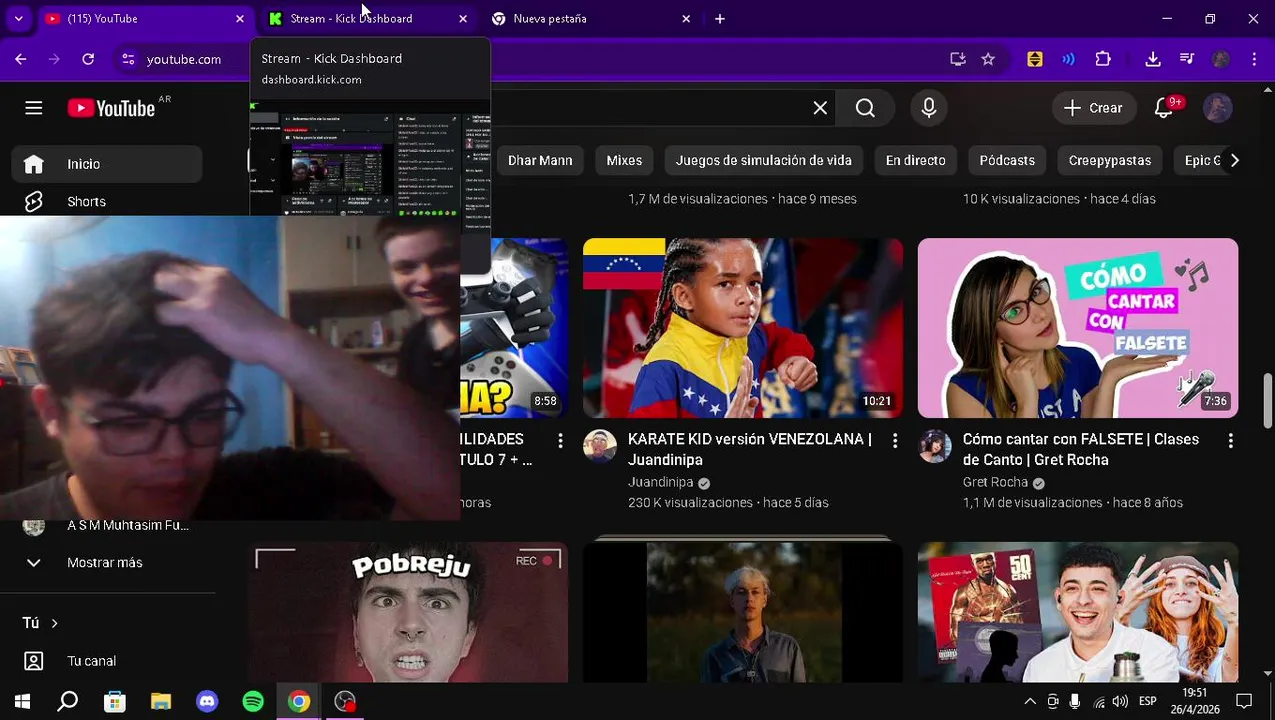This screenshot has height=720, width=1275.
Task: Bookmark this page with the star
Action: (988, 59)
